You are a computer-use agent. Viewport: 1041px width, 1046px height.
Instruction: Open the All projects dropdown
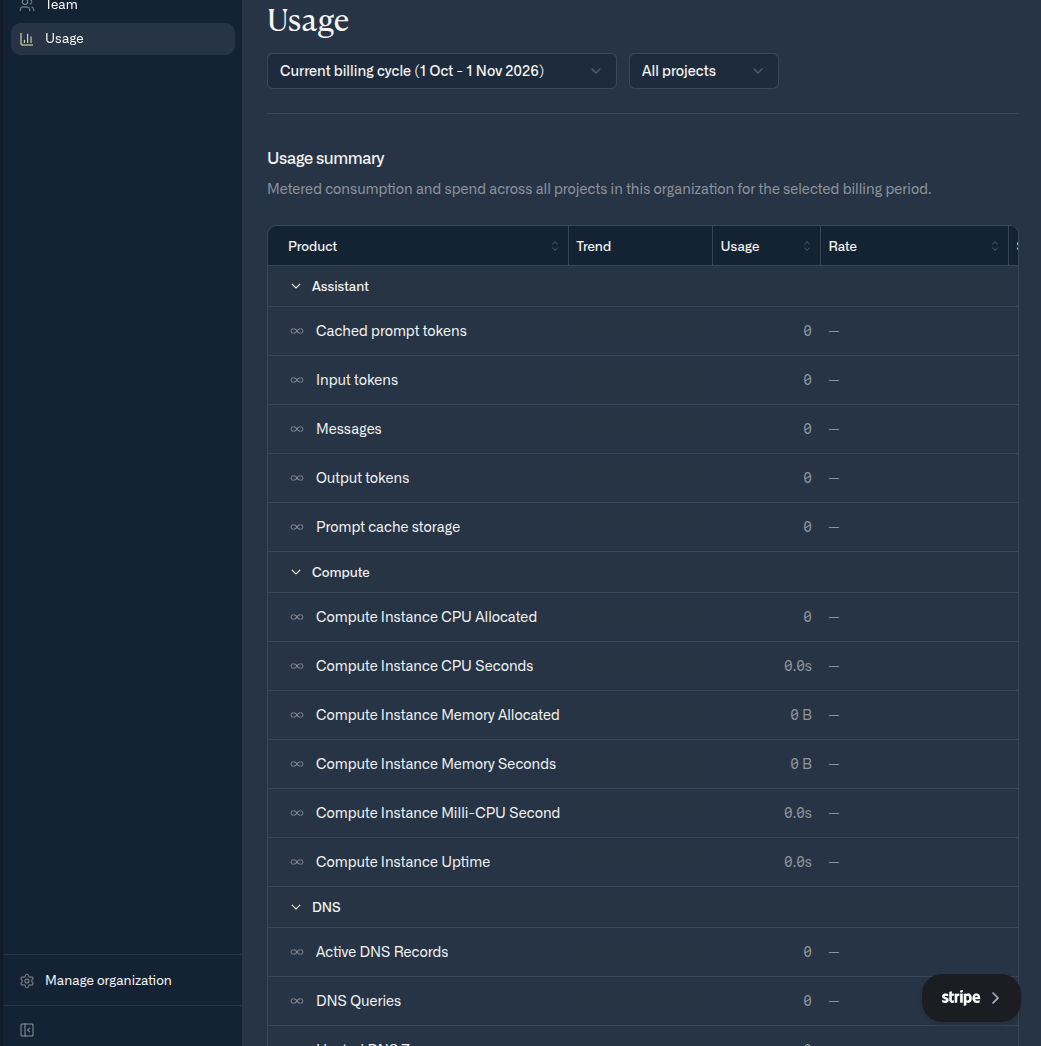click(704, 71)
